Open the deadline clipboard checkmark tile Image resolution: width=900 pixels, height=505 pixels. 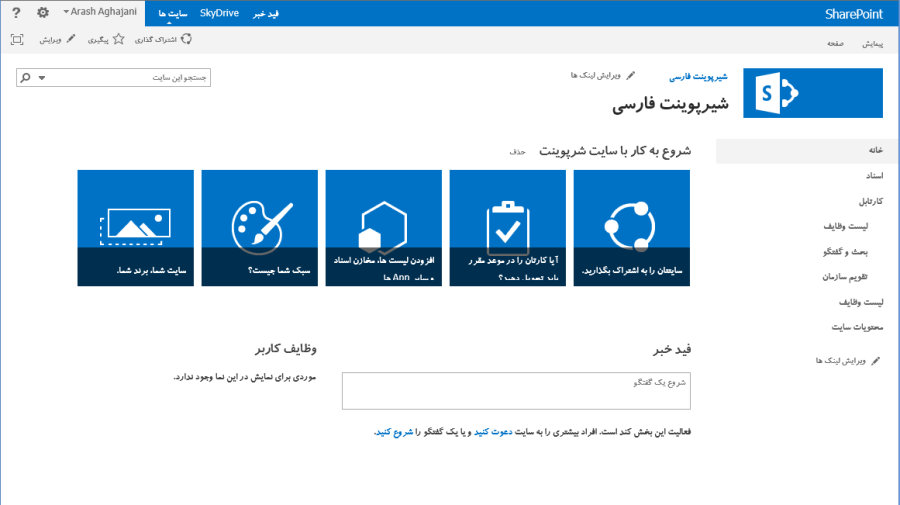pos(507,228)
